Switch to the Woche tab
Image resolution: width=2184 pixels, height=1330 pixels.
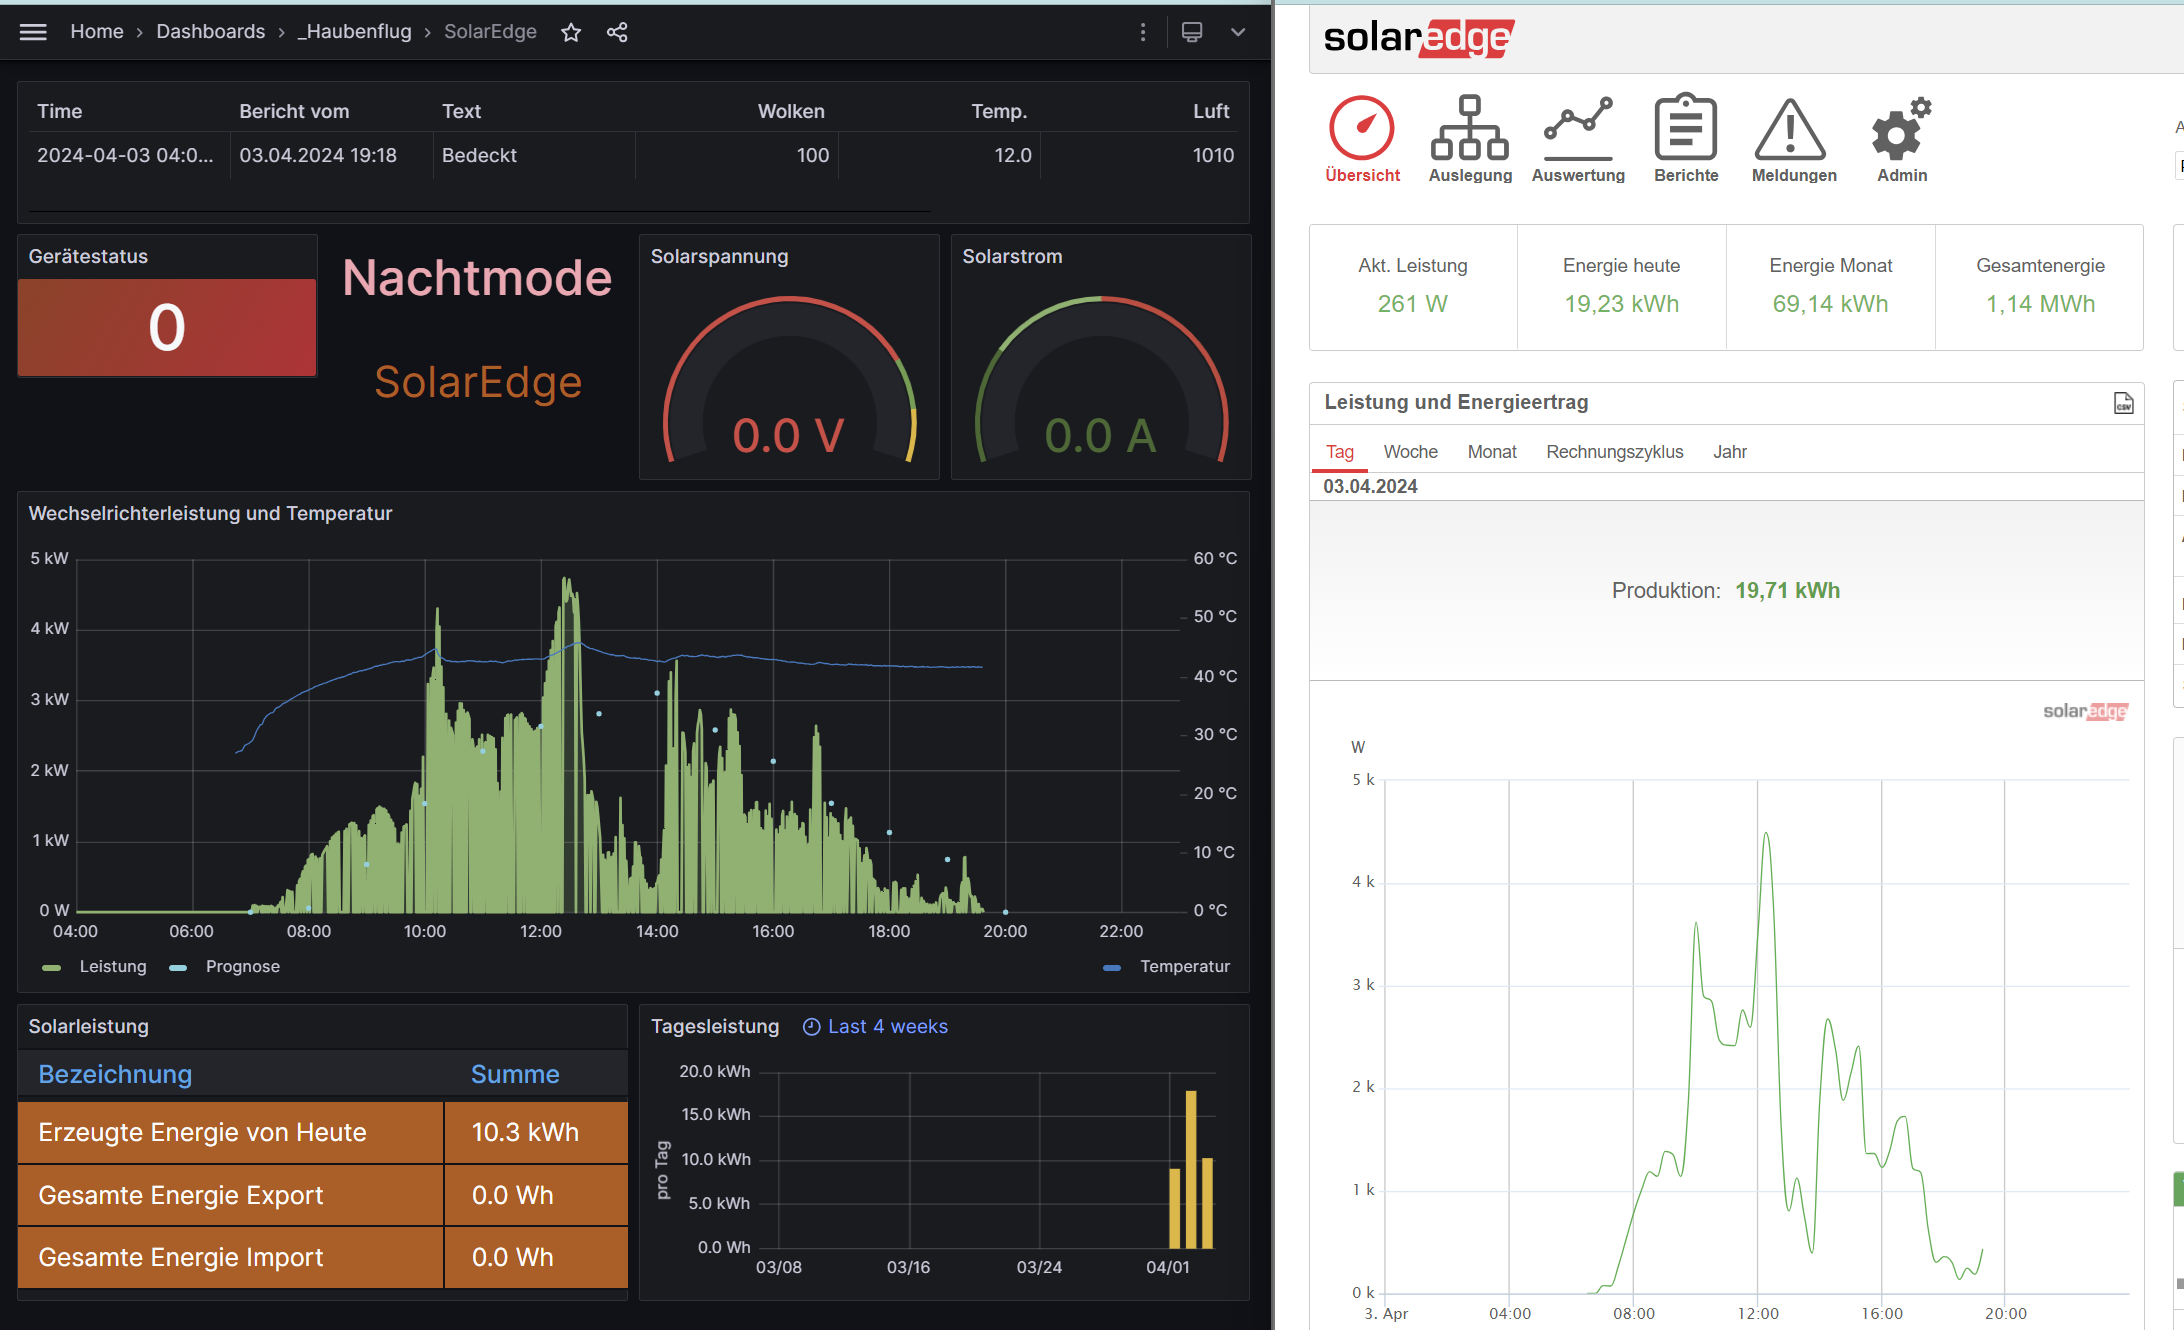1410,452
